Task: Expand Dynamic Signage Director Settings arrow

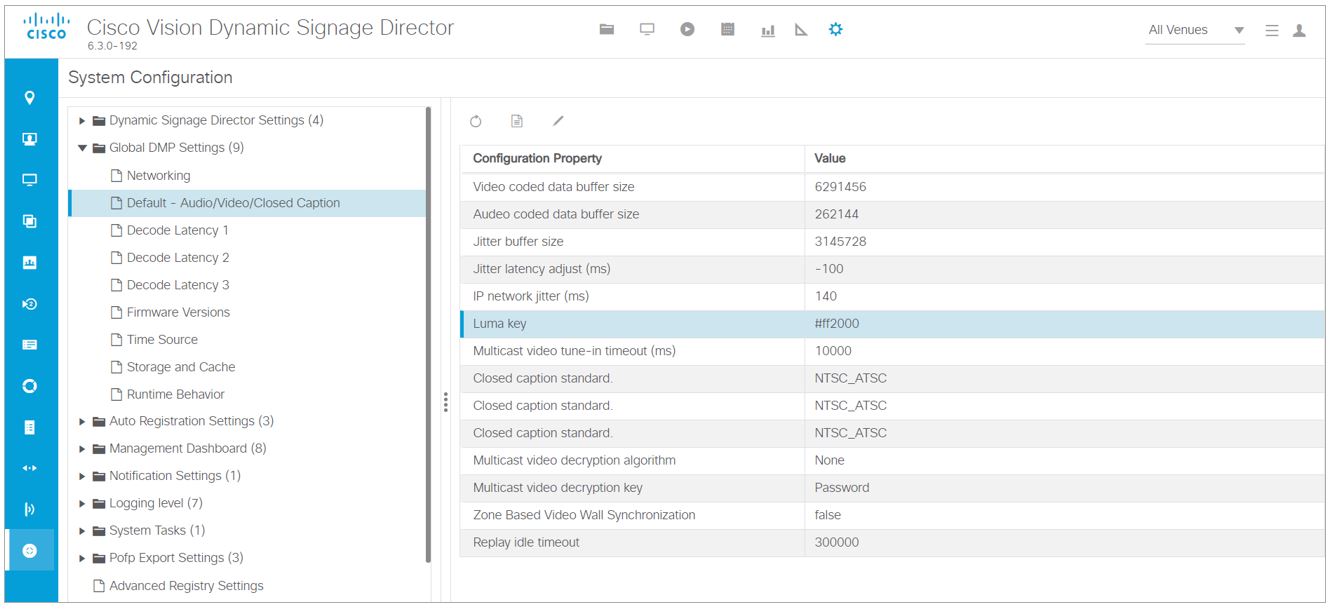Action: click(83, 121)
